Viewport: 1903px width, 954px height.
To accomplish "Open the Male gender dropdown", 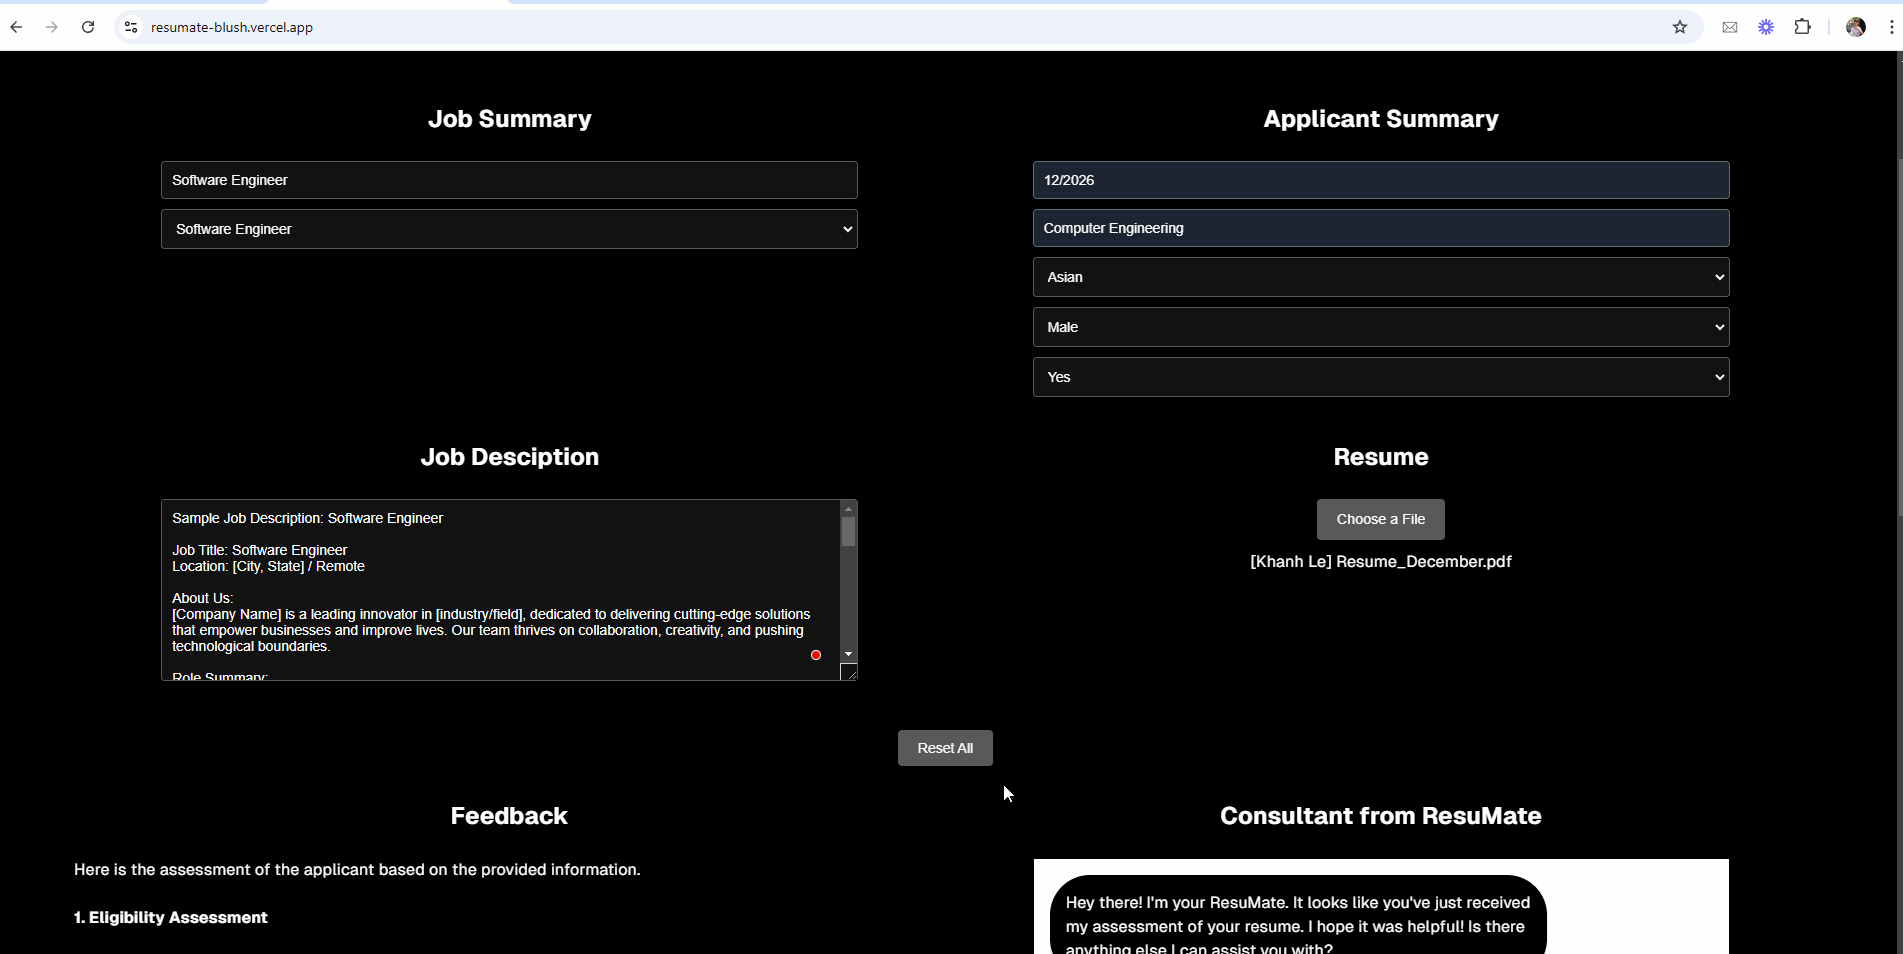I will pos(1380,327).
